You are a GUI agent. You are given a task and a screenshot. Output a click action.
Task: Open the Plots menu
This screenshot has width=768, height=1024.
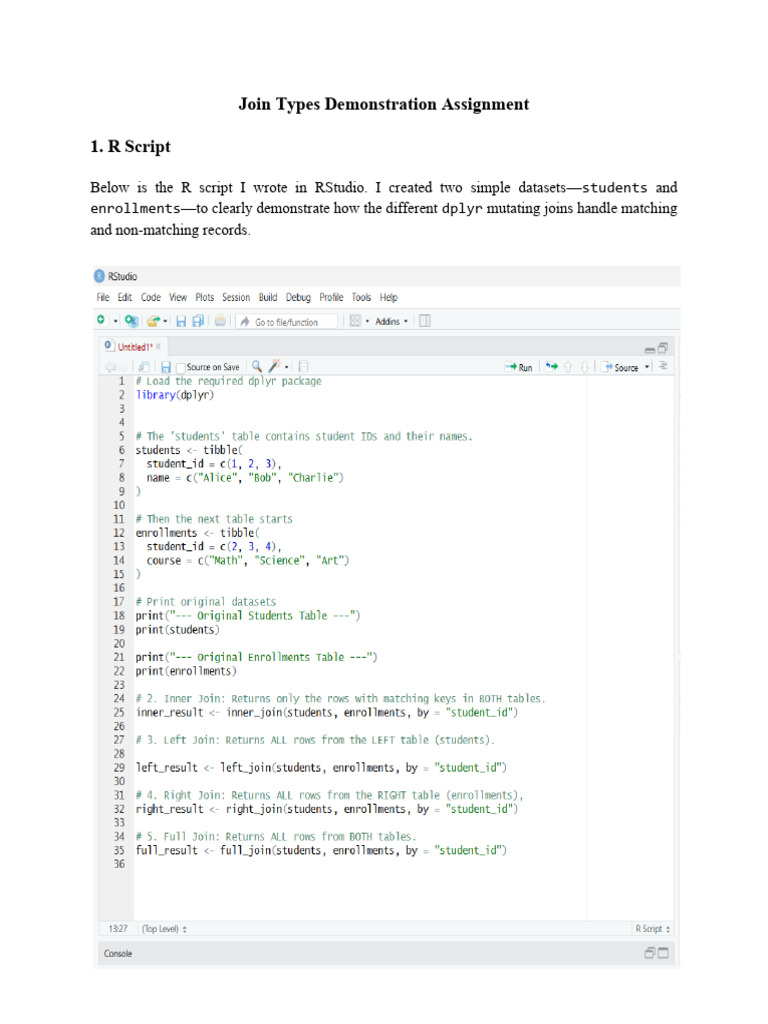pyautogui.click(x=204, y=297)
